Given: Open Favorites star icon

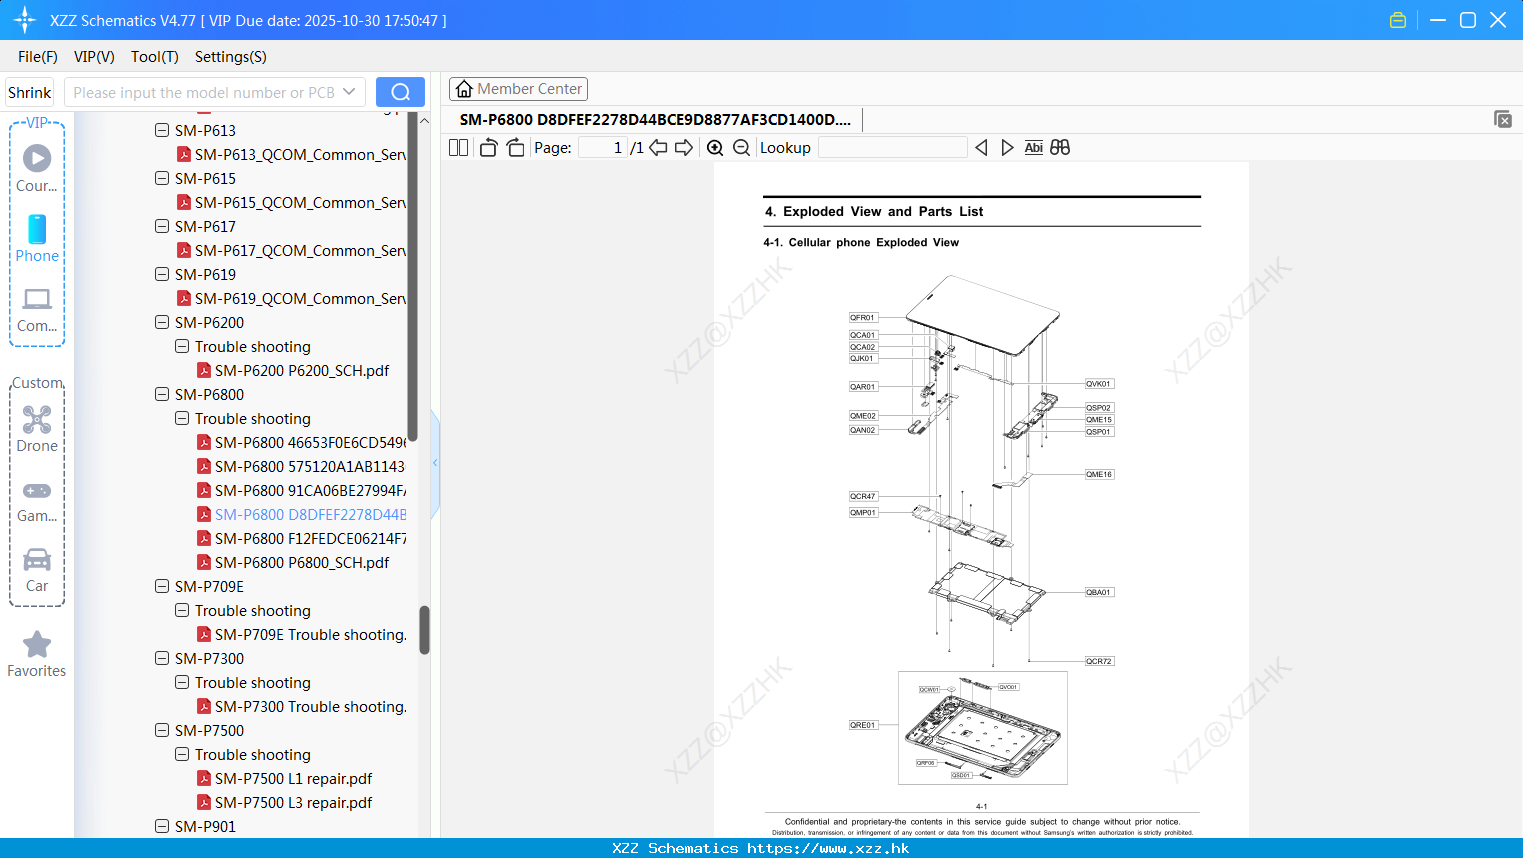Looking at the screenshot, I should [37, 654].
